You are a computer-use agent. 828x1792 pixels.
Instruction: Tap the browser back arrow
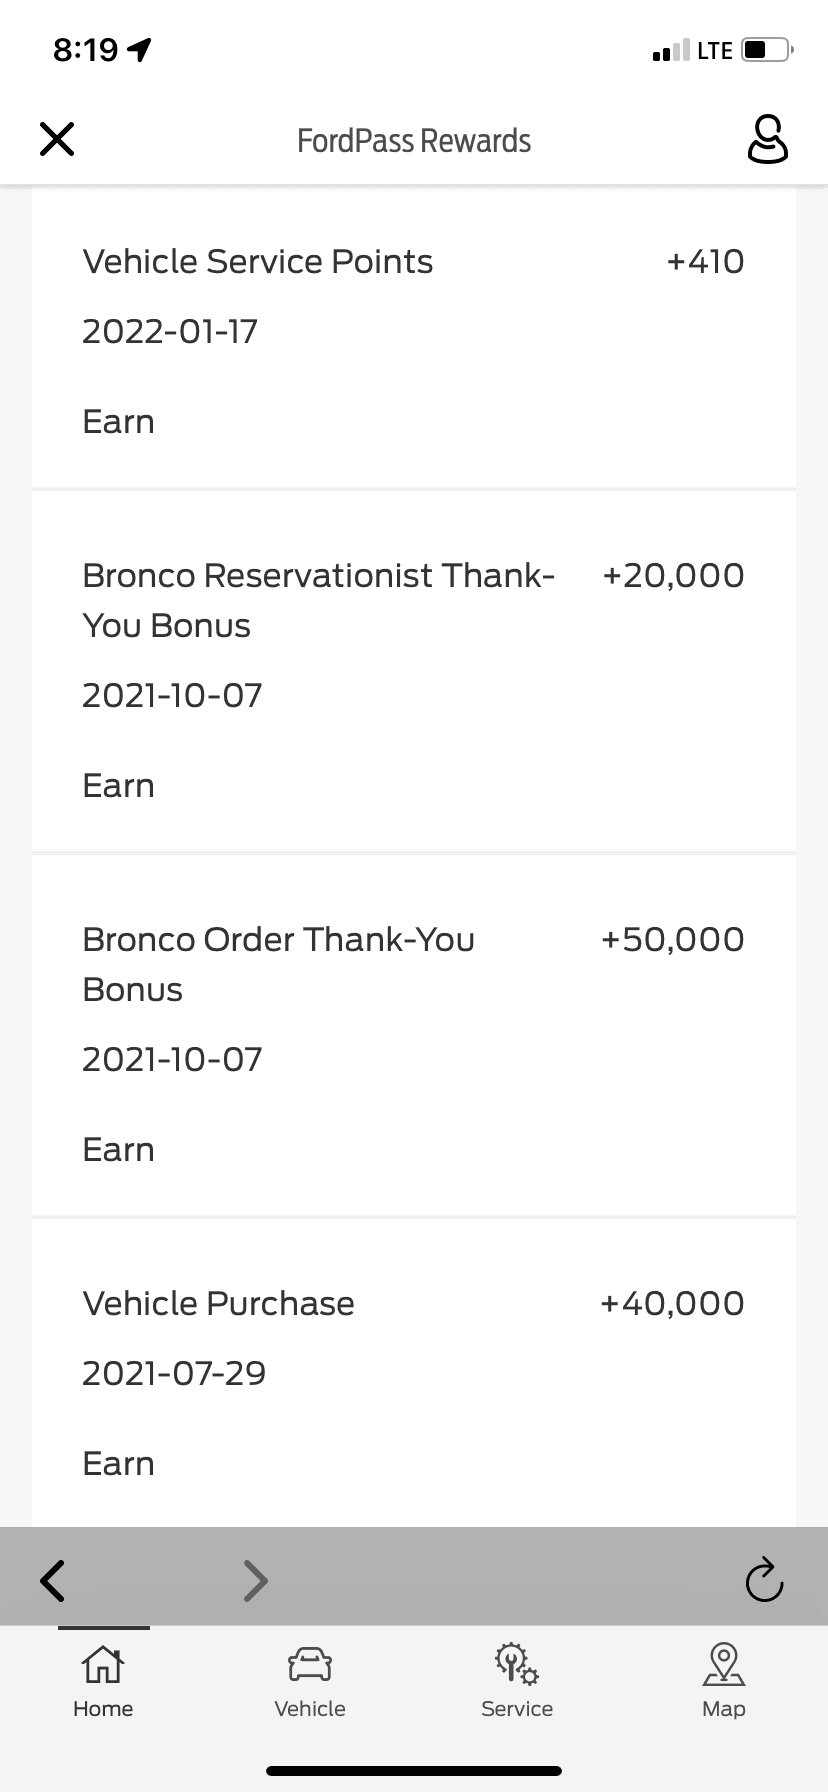[53, 1581]
